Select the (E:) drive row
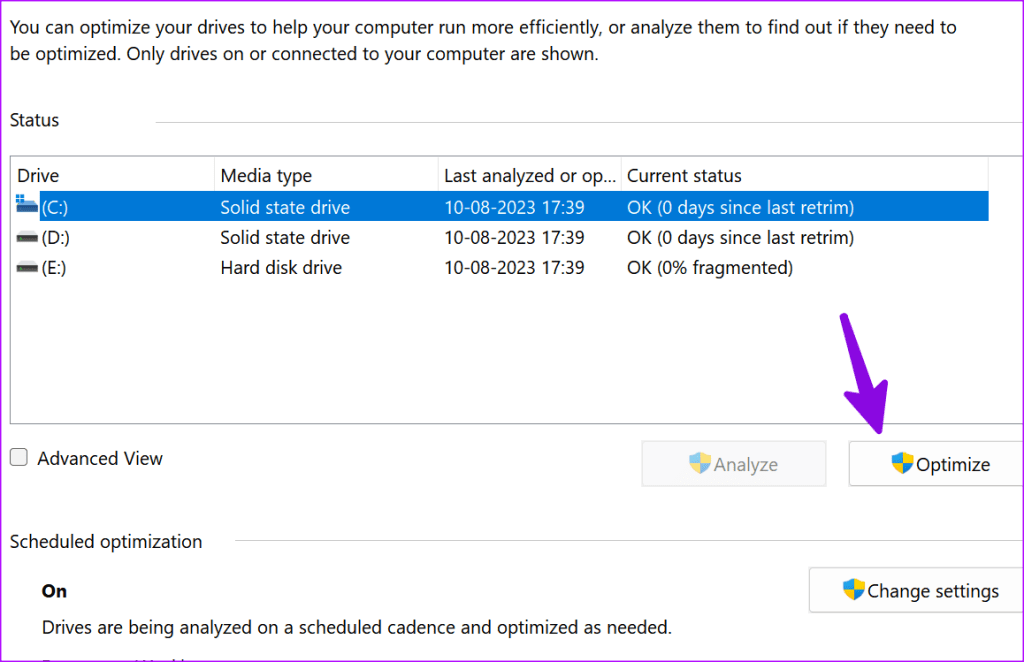 400,267
